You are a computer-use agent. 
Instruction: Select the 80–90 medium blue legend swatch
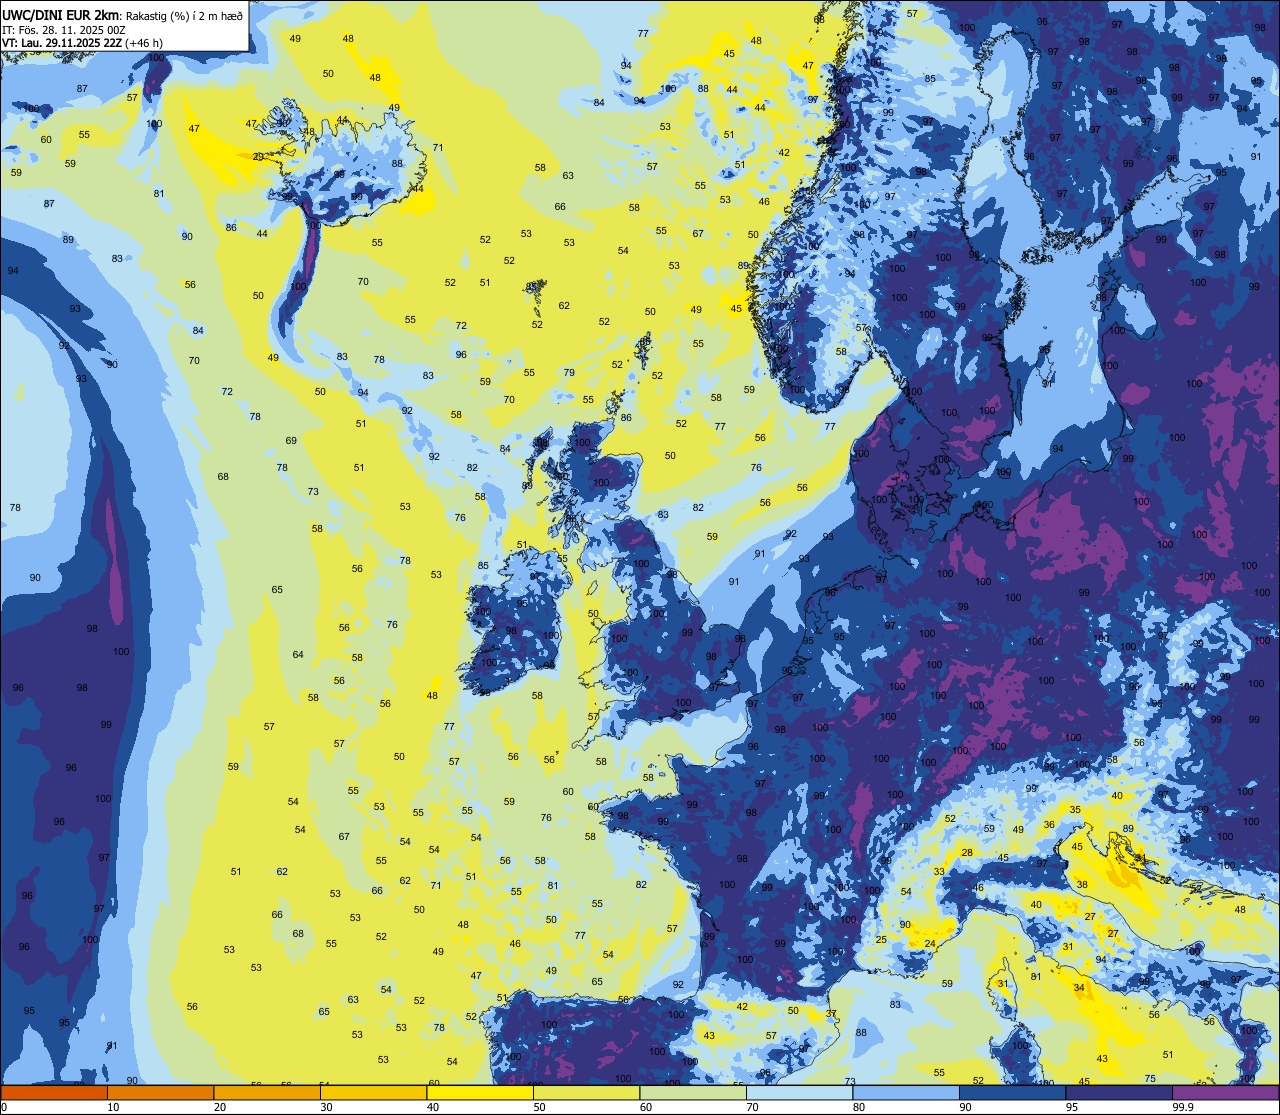point(906,1092)
